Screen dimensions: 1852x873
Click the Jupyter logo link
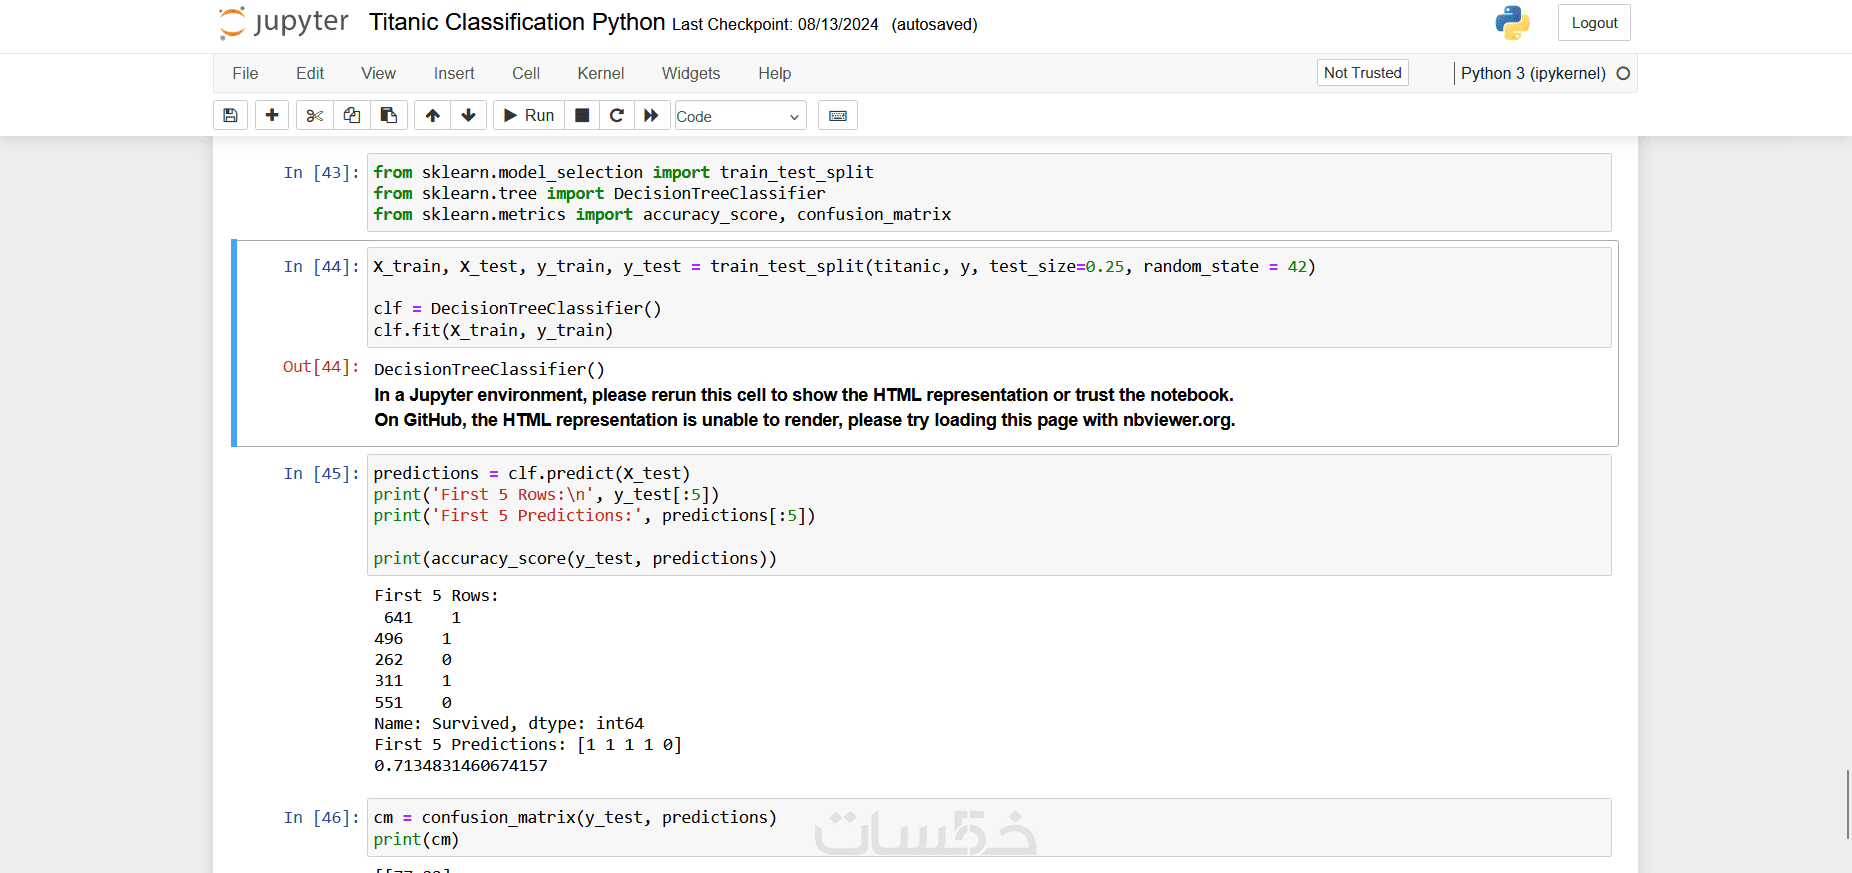[285, 23]
